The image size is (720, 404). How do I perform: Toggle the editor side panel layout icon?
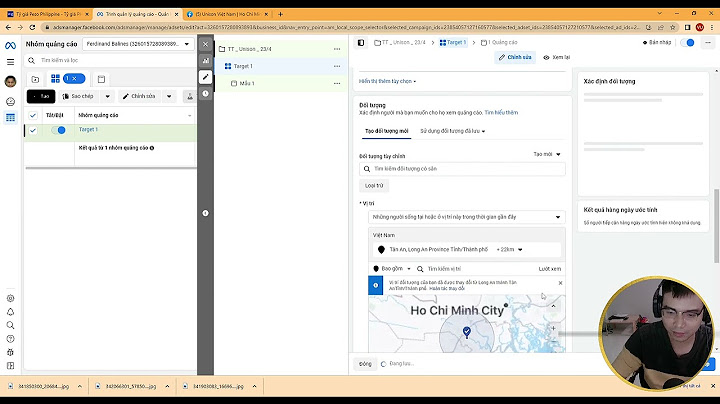361,43
